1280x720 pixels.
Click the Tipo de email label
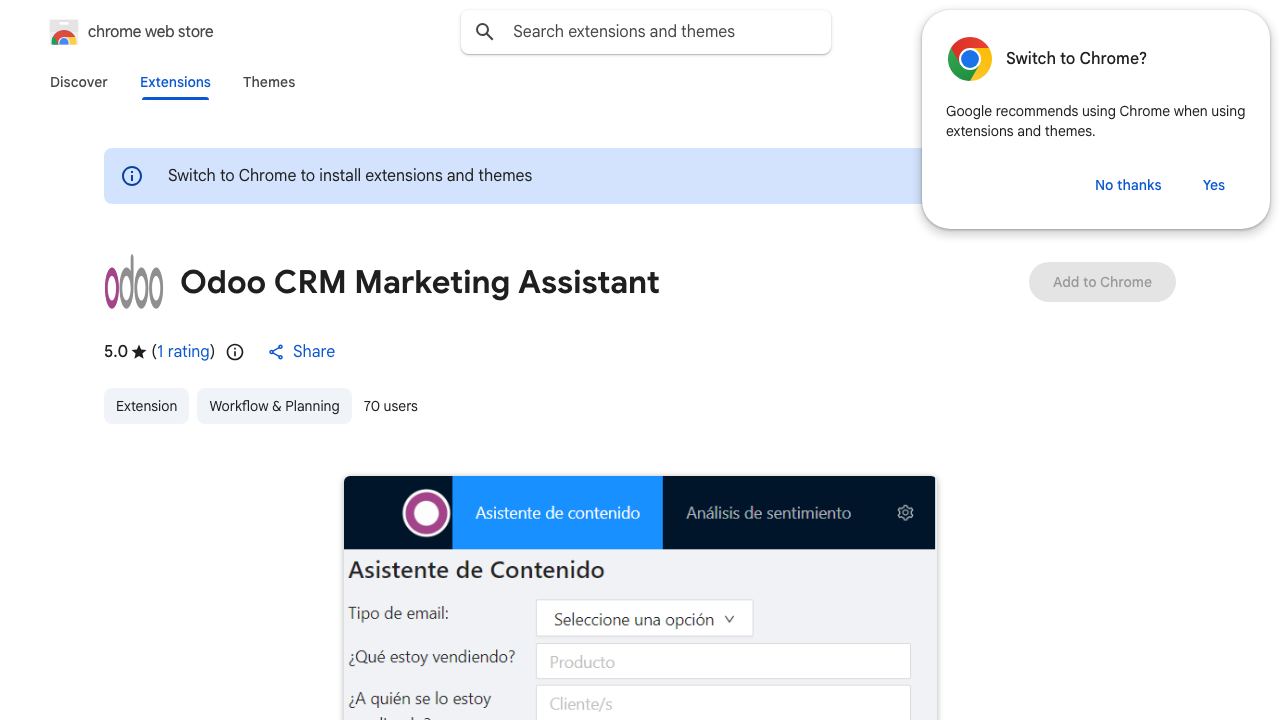pos(399,613)
